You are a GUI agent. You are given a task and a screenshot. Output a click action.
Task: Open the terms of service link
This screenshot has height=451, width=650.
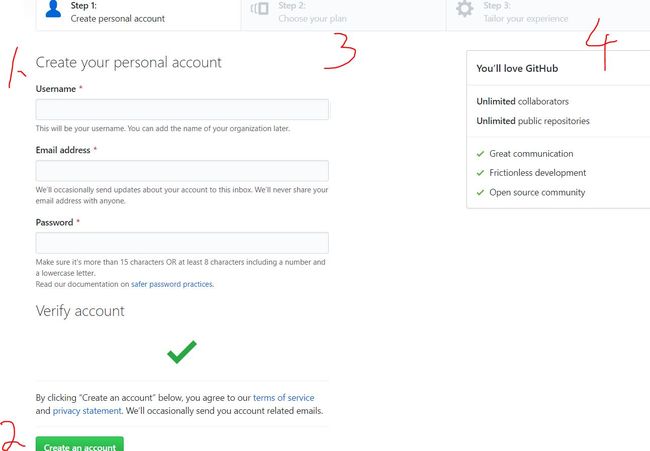[284, 398]
